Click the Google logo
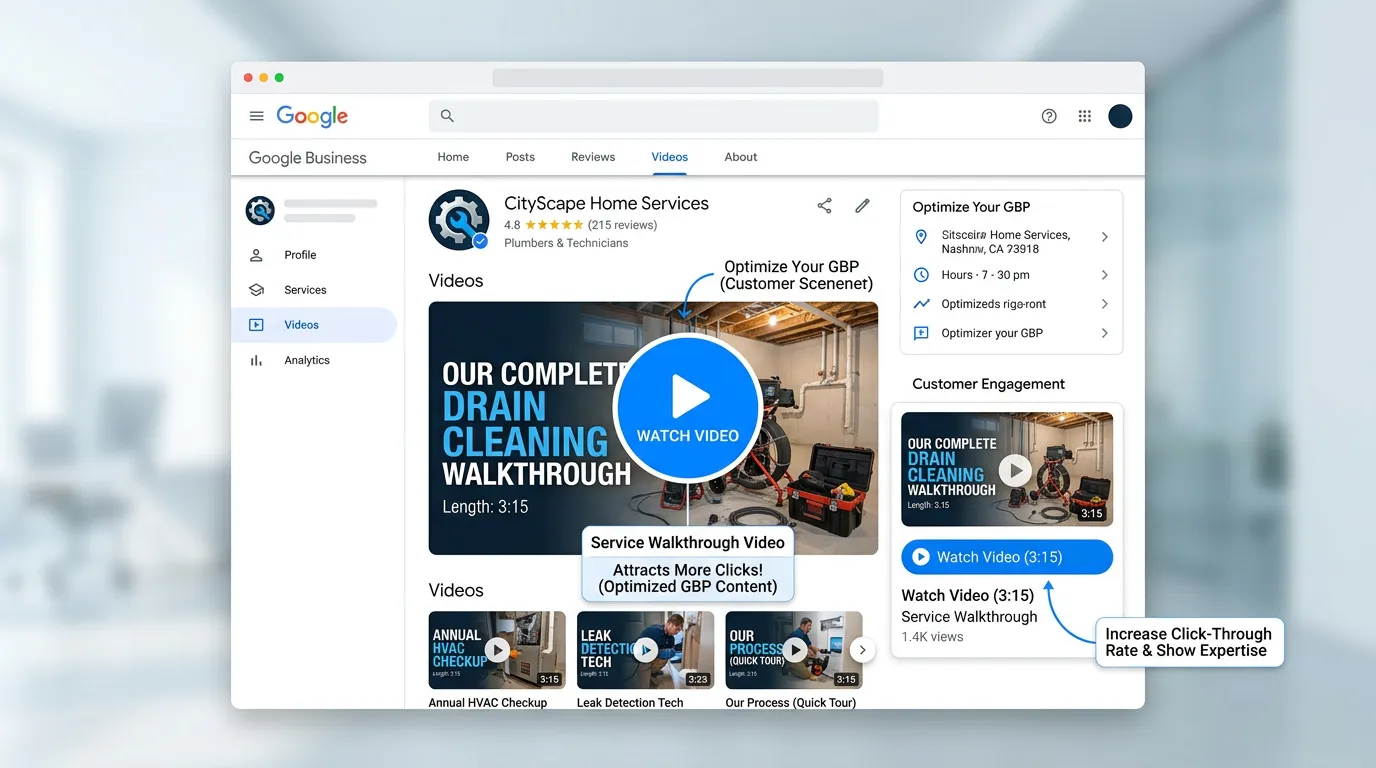 [312, 116]
